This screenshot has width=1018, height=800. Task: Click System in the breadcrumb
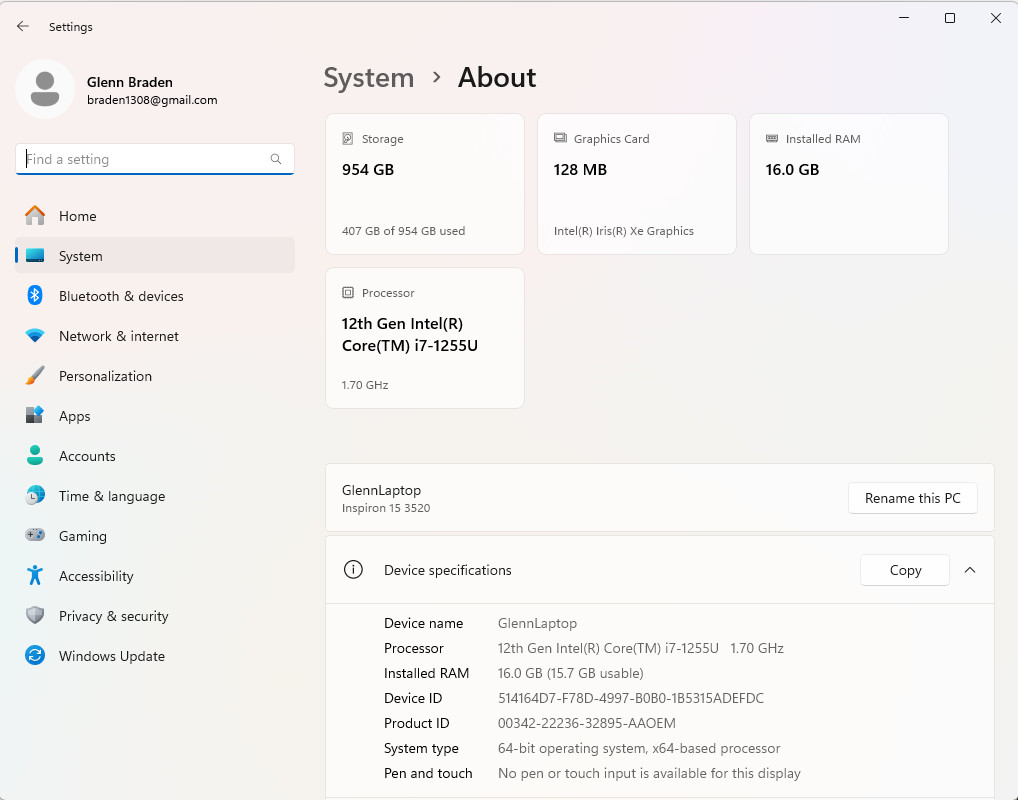pyautogui.click(x=368, y=78)
